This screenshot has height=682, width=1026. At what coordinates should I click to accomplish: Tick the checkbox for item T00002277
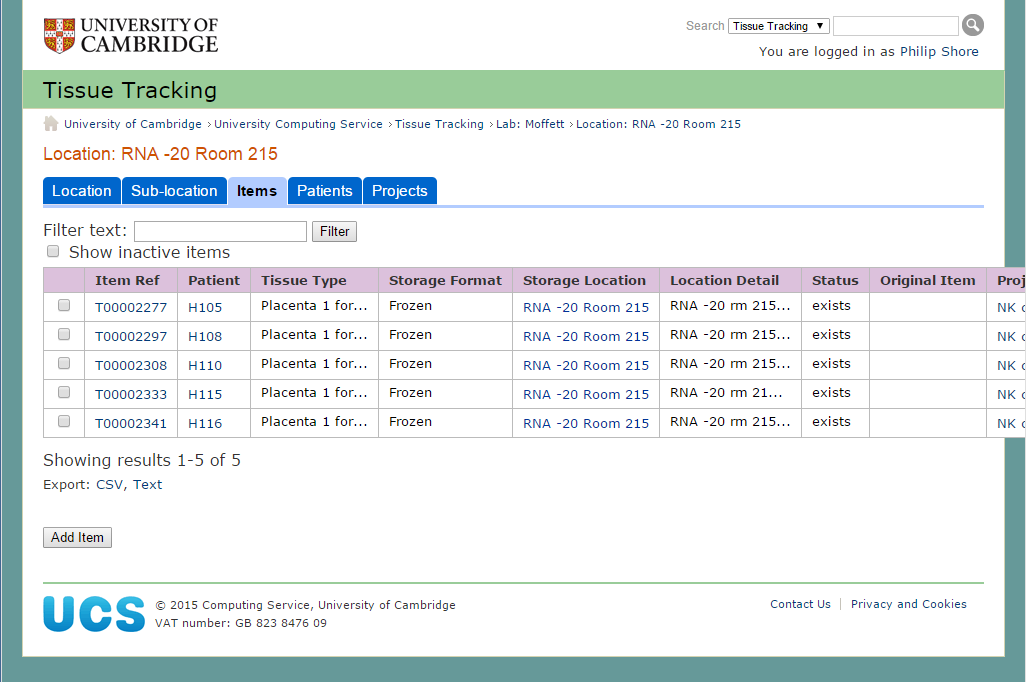pyautogui.click(x=64, y=305)
